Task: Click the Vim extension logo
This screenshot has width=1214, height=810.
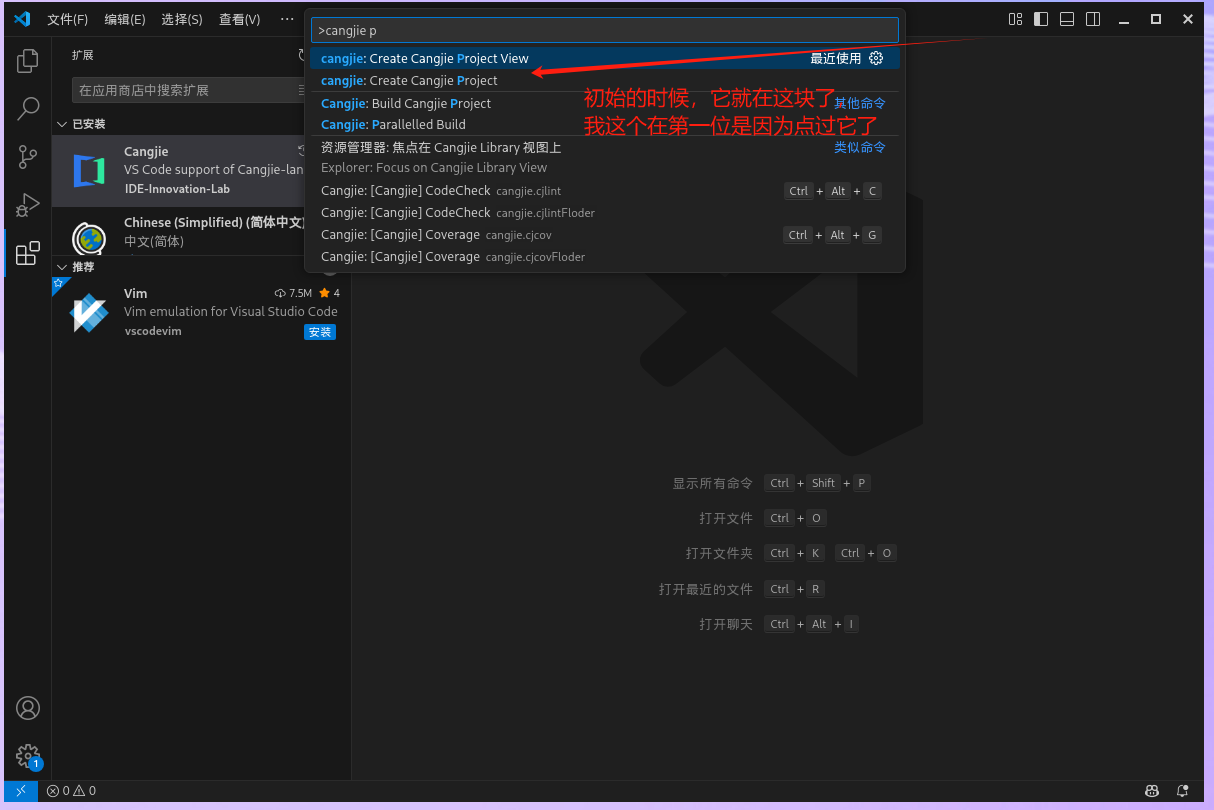Action: pyautogui.click(x=89, y=314)
